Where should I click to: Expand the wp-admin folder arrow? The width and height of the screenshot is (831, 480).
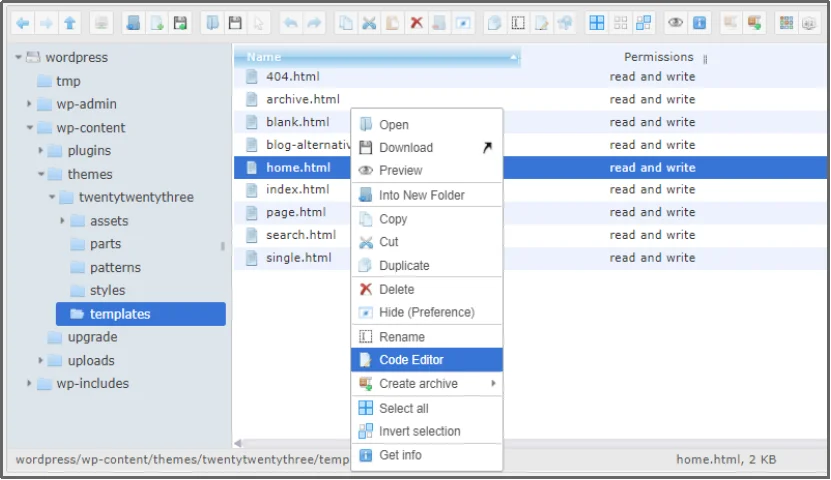[x=29, y=104]
